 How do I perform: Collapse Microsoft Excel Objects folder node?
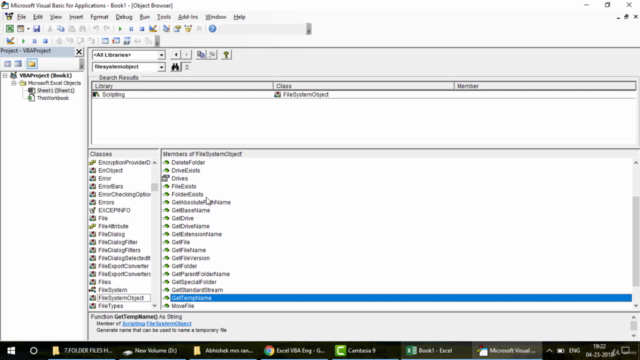[x=13, y=83]
